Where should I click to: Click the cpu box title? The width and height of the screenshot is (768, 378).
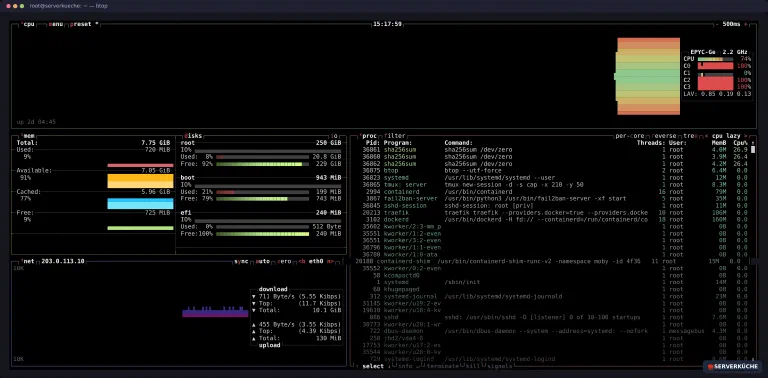pyautogui.click(x=28, y=24)
